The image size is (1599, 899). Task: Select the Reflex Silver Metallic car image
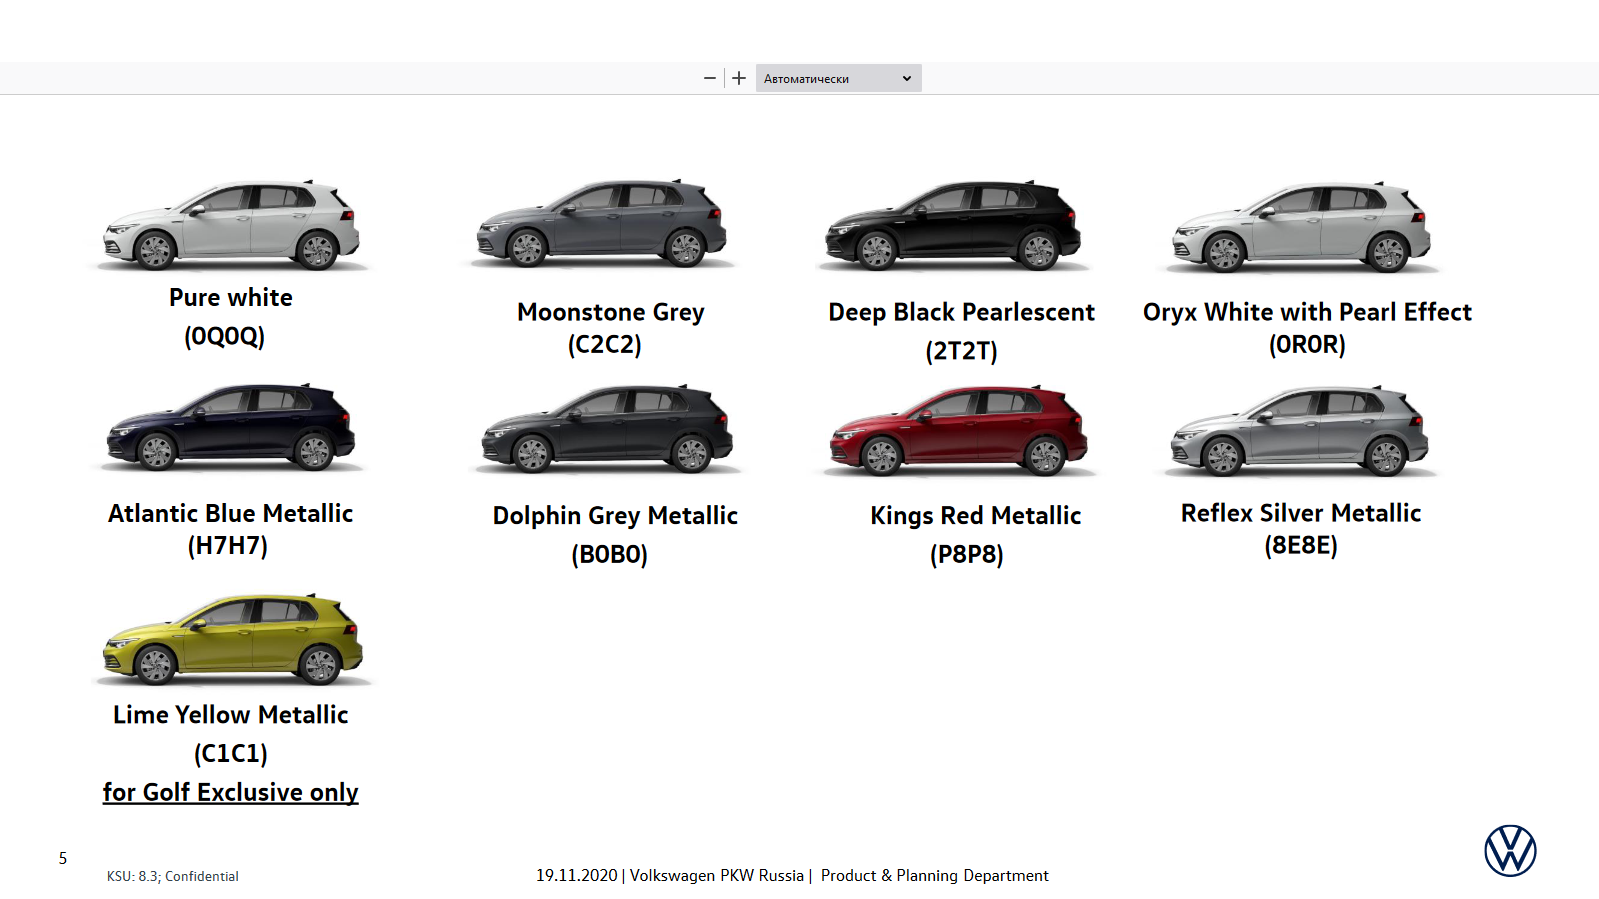(x=1300, y=430)
